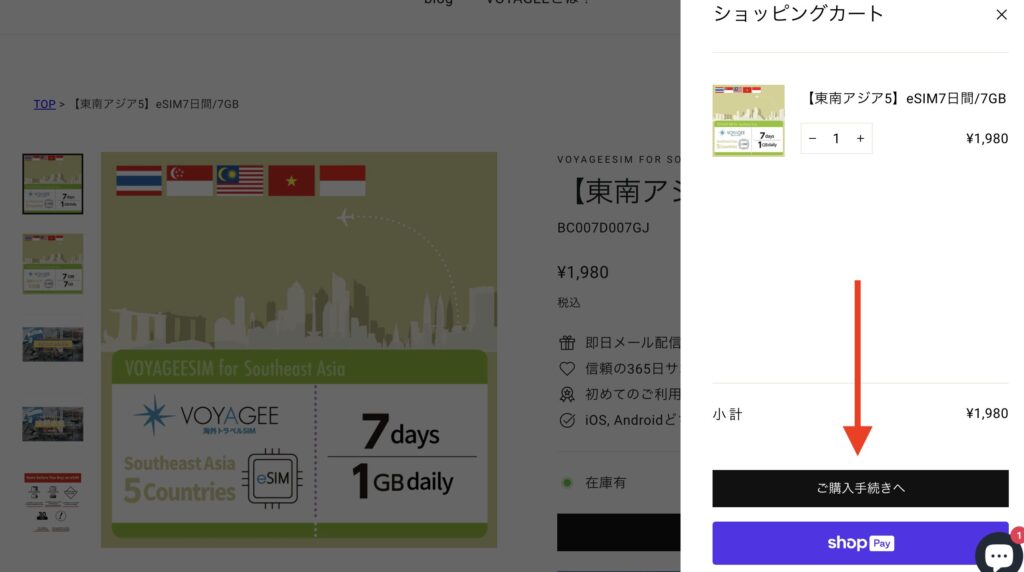1024x572 pixels.
Task: Click the 小計 subtotal label
Action: pos(727,414)
